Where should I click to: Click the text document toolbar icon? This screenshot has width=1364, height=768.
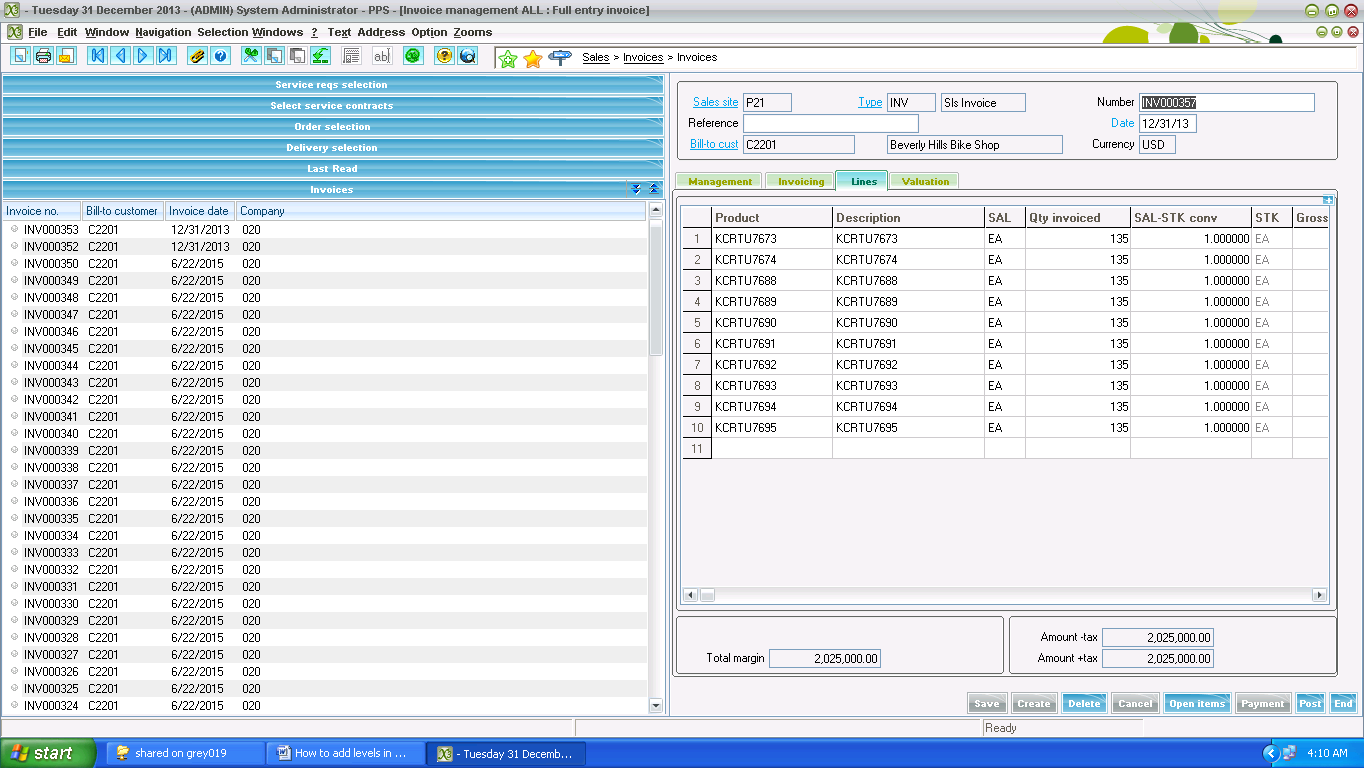[350, 56]
